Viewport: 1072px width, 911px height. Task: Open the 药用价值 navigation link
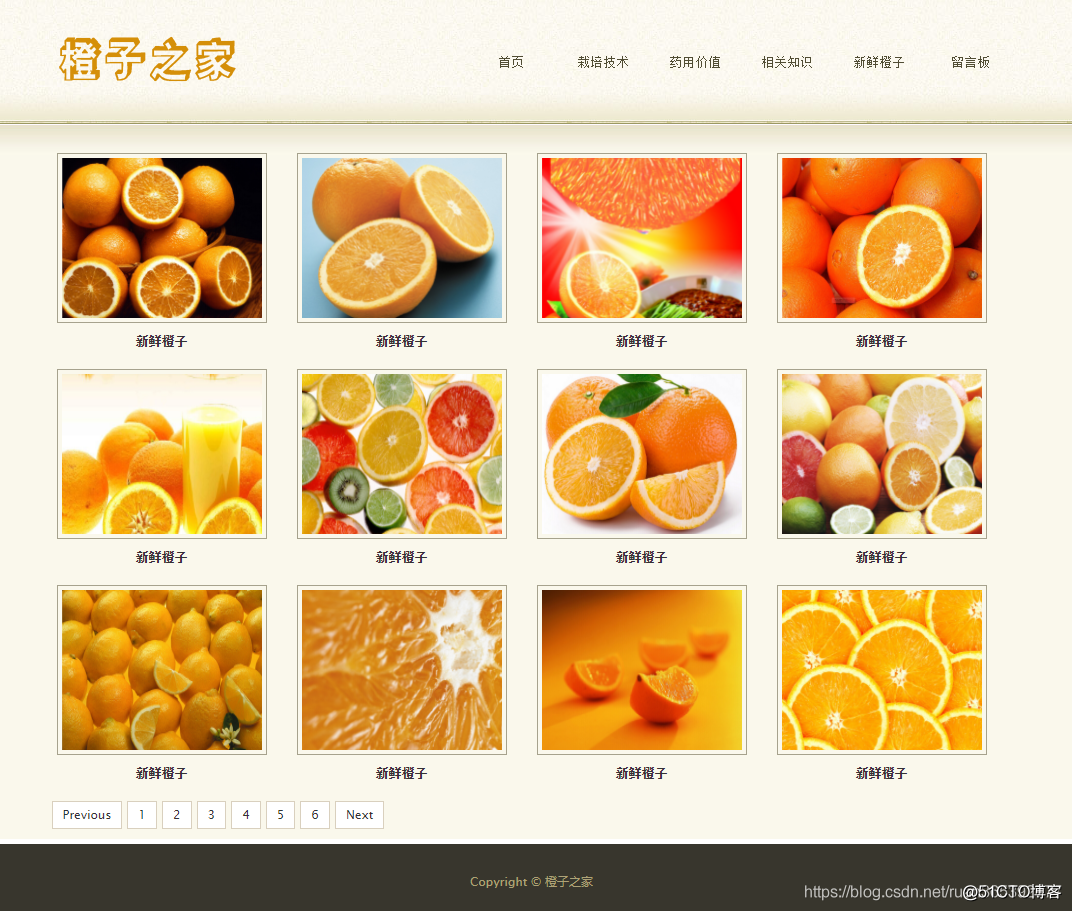click(694, 61)
